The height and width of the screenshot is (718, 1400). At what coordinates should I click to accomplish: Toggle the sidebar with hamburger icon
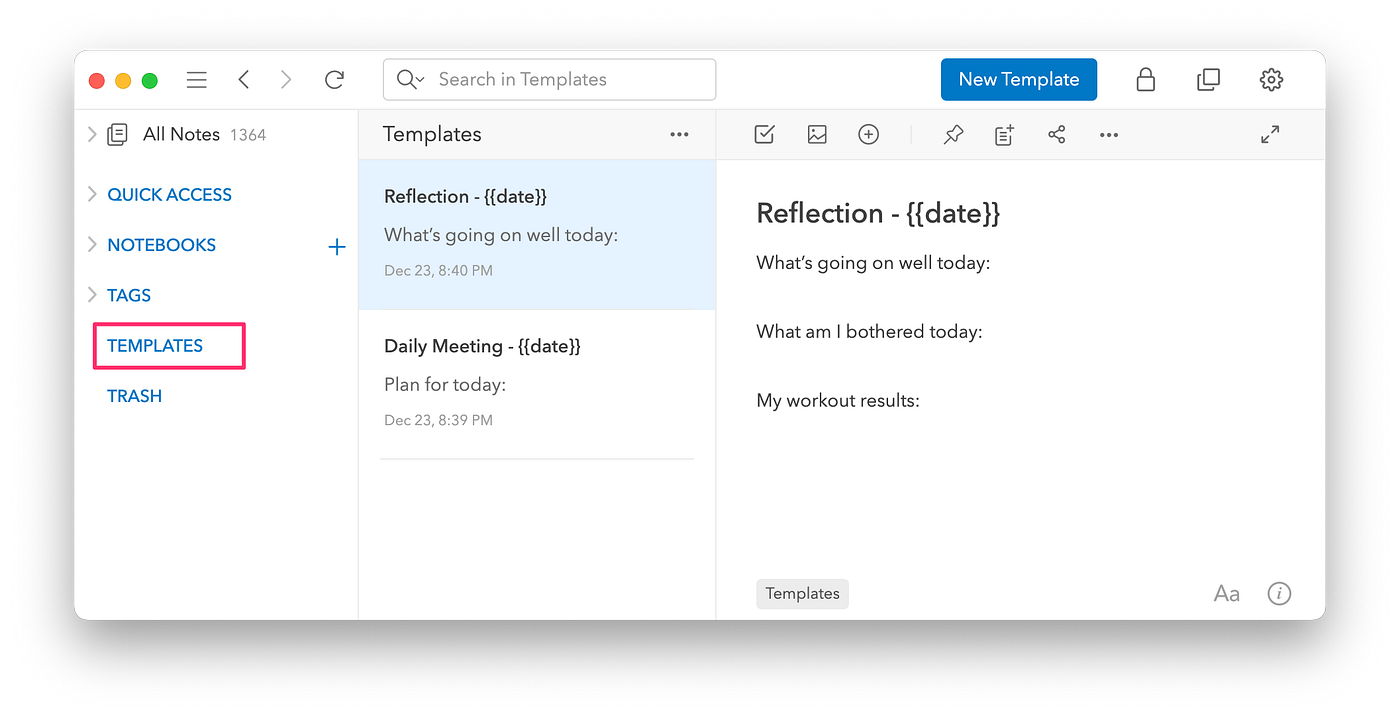(x=197, y=80)
